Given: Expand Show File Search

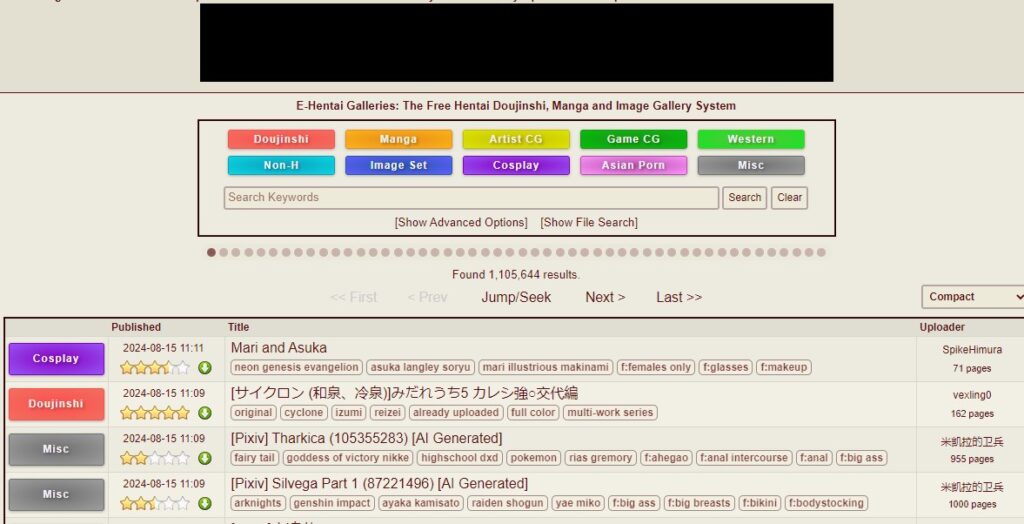Looking at the screenshot, I should [589, 222].
